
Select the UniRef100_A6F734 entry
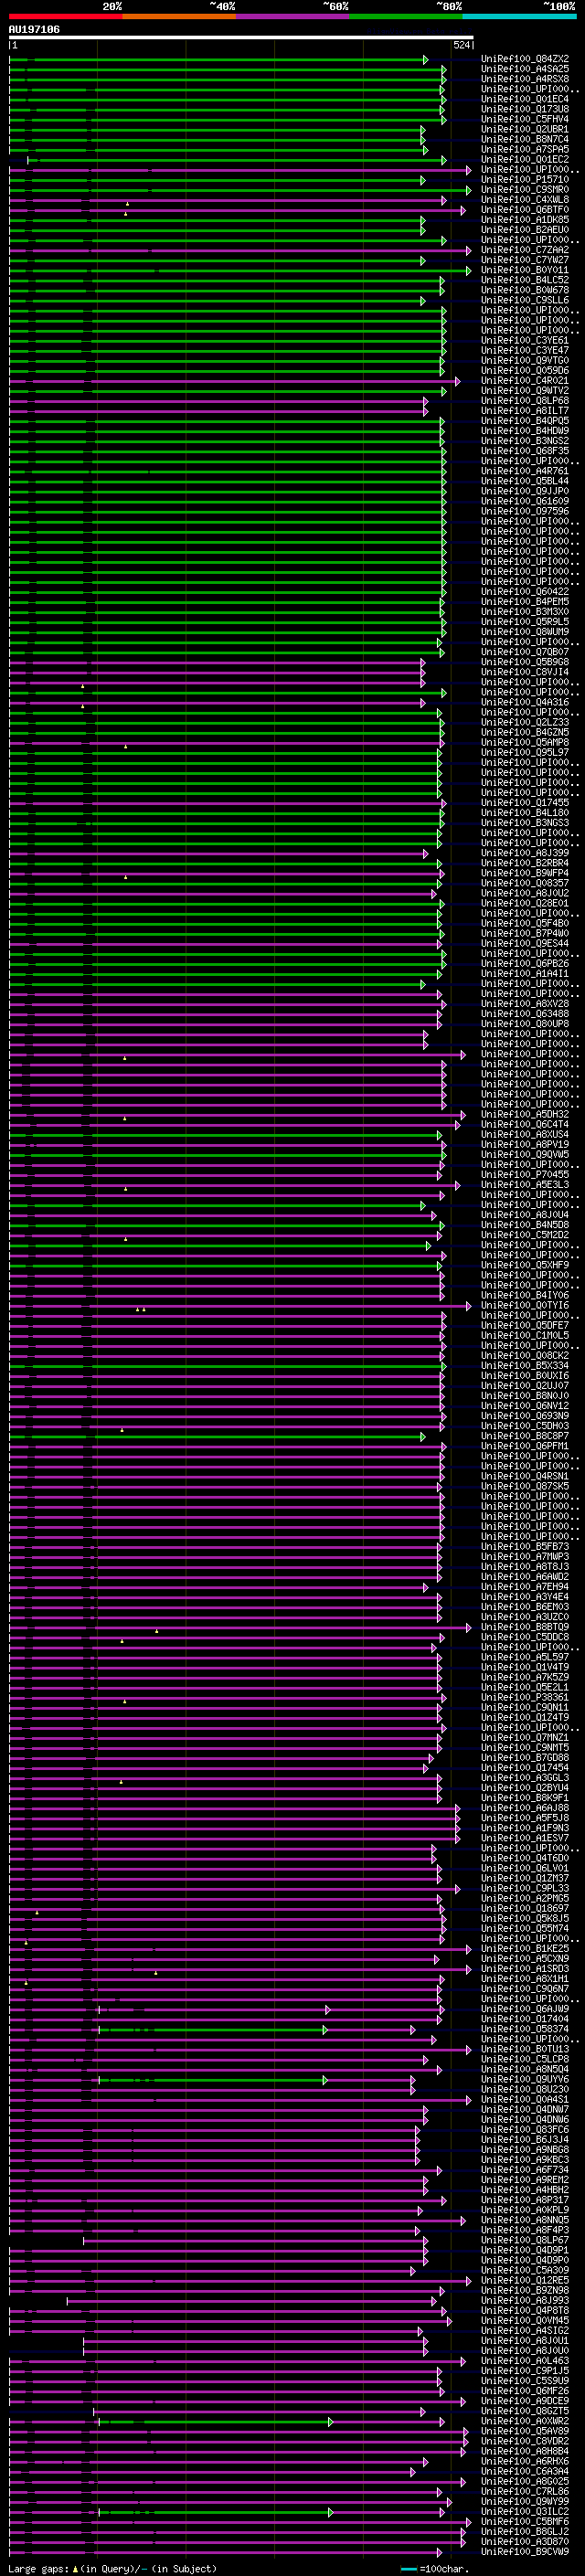pyautogui.click(x=525, y=2170)
